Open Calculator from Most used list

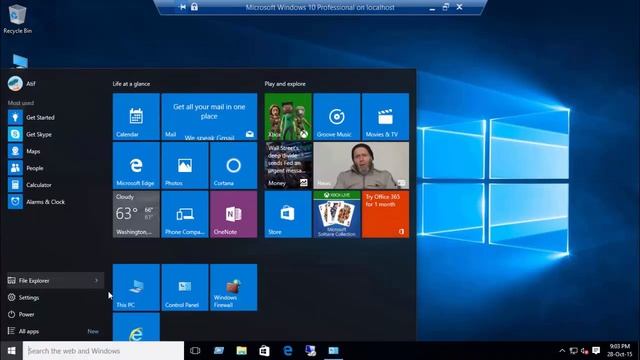[30, 185]
